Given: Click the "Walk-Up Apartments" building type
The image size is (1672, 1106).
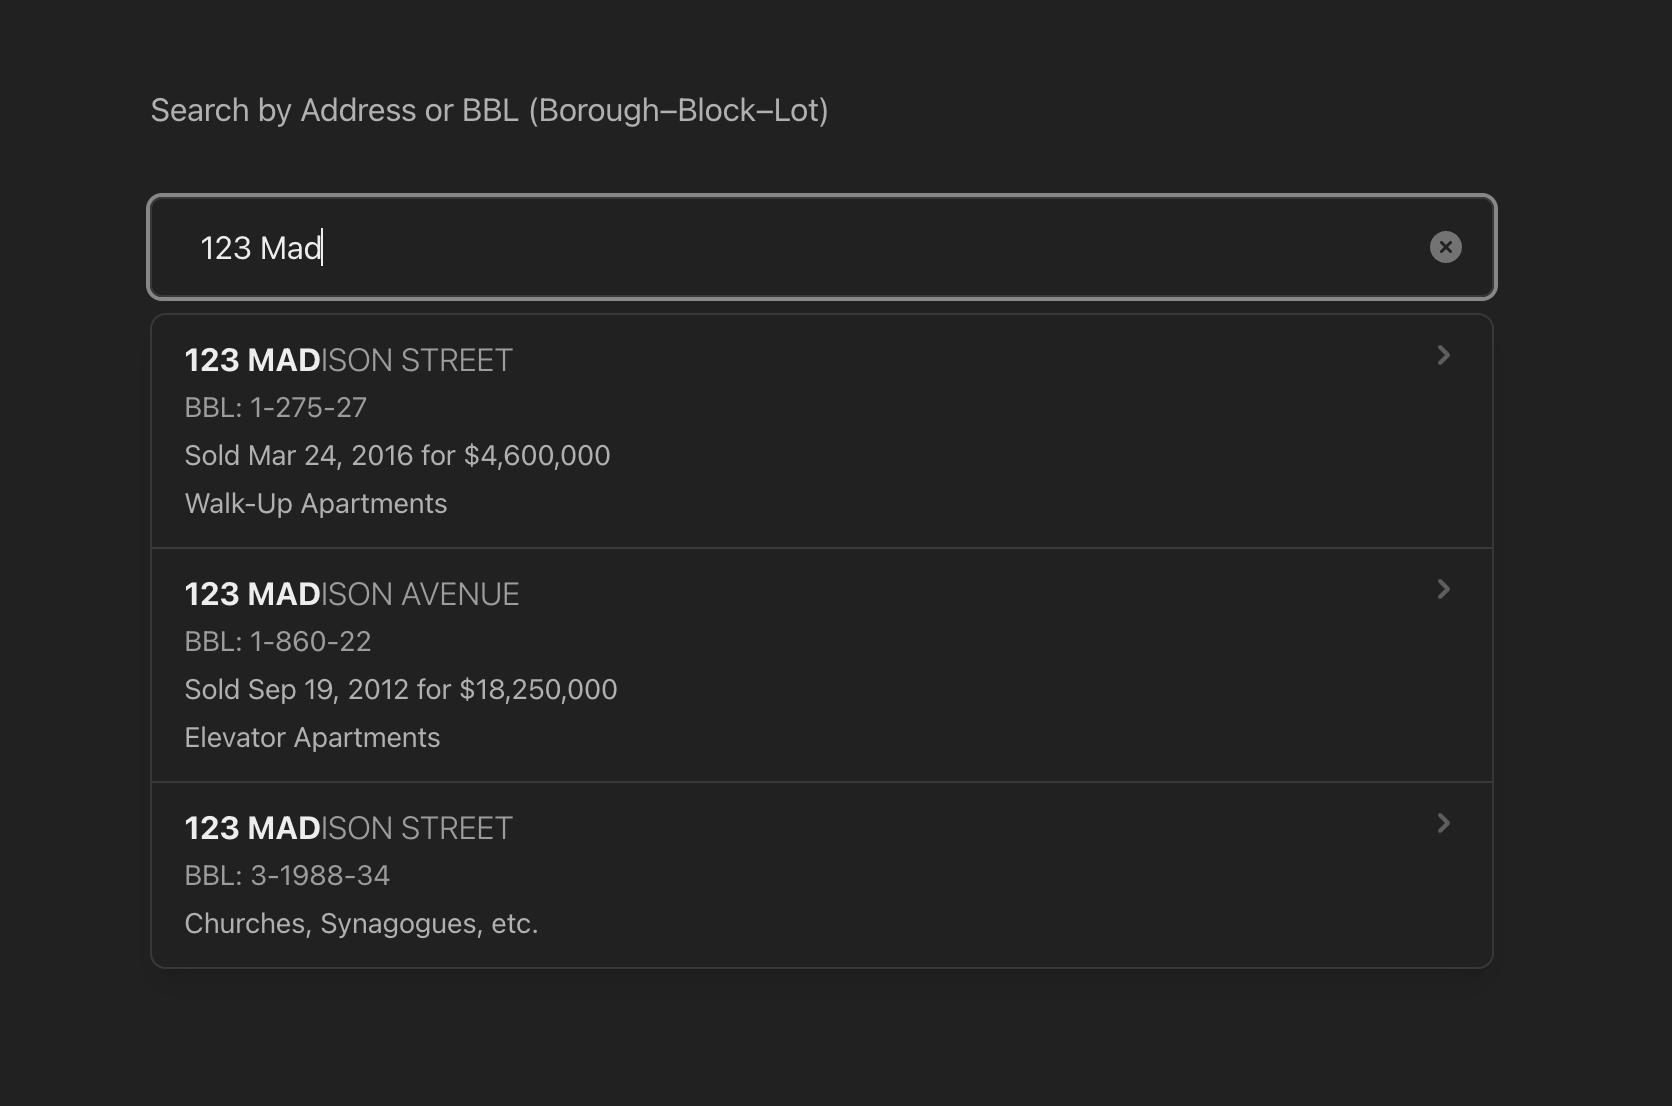Looking at the screenshot, I should click(315, 504).
